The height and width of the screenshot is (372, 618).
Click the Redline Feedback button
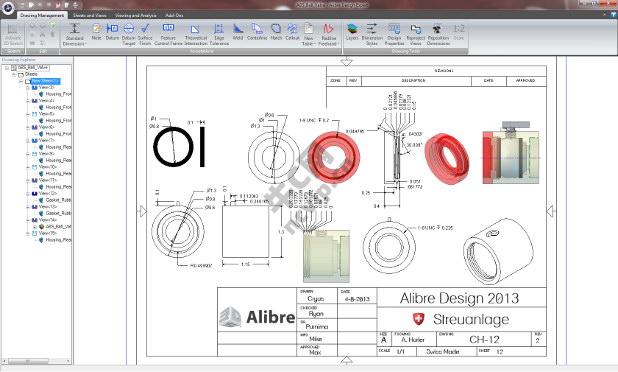point(328,34)
